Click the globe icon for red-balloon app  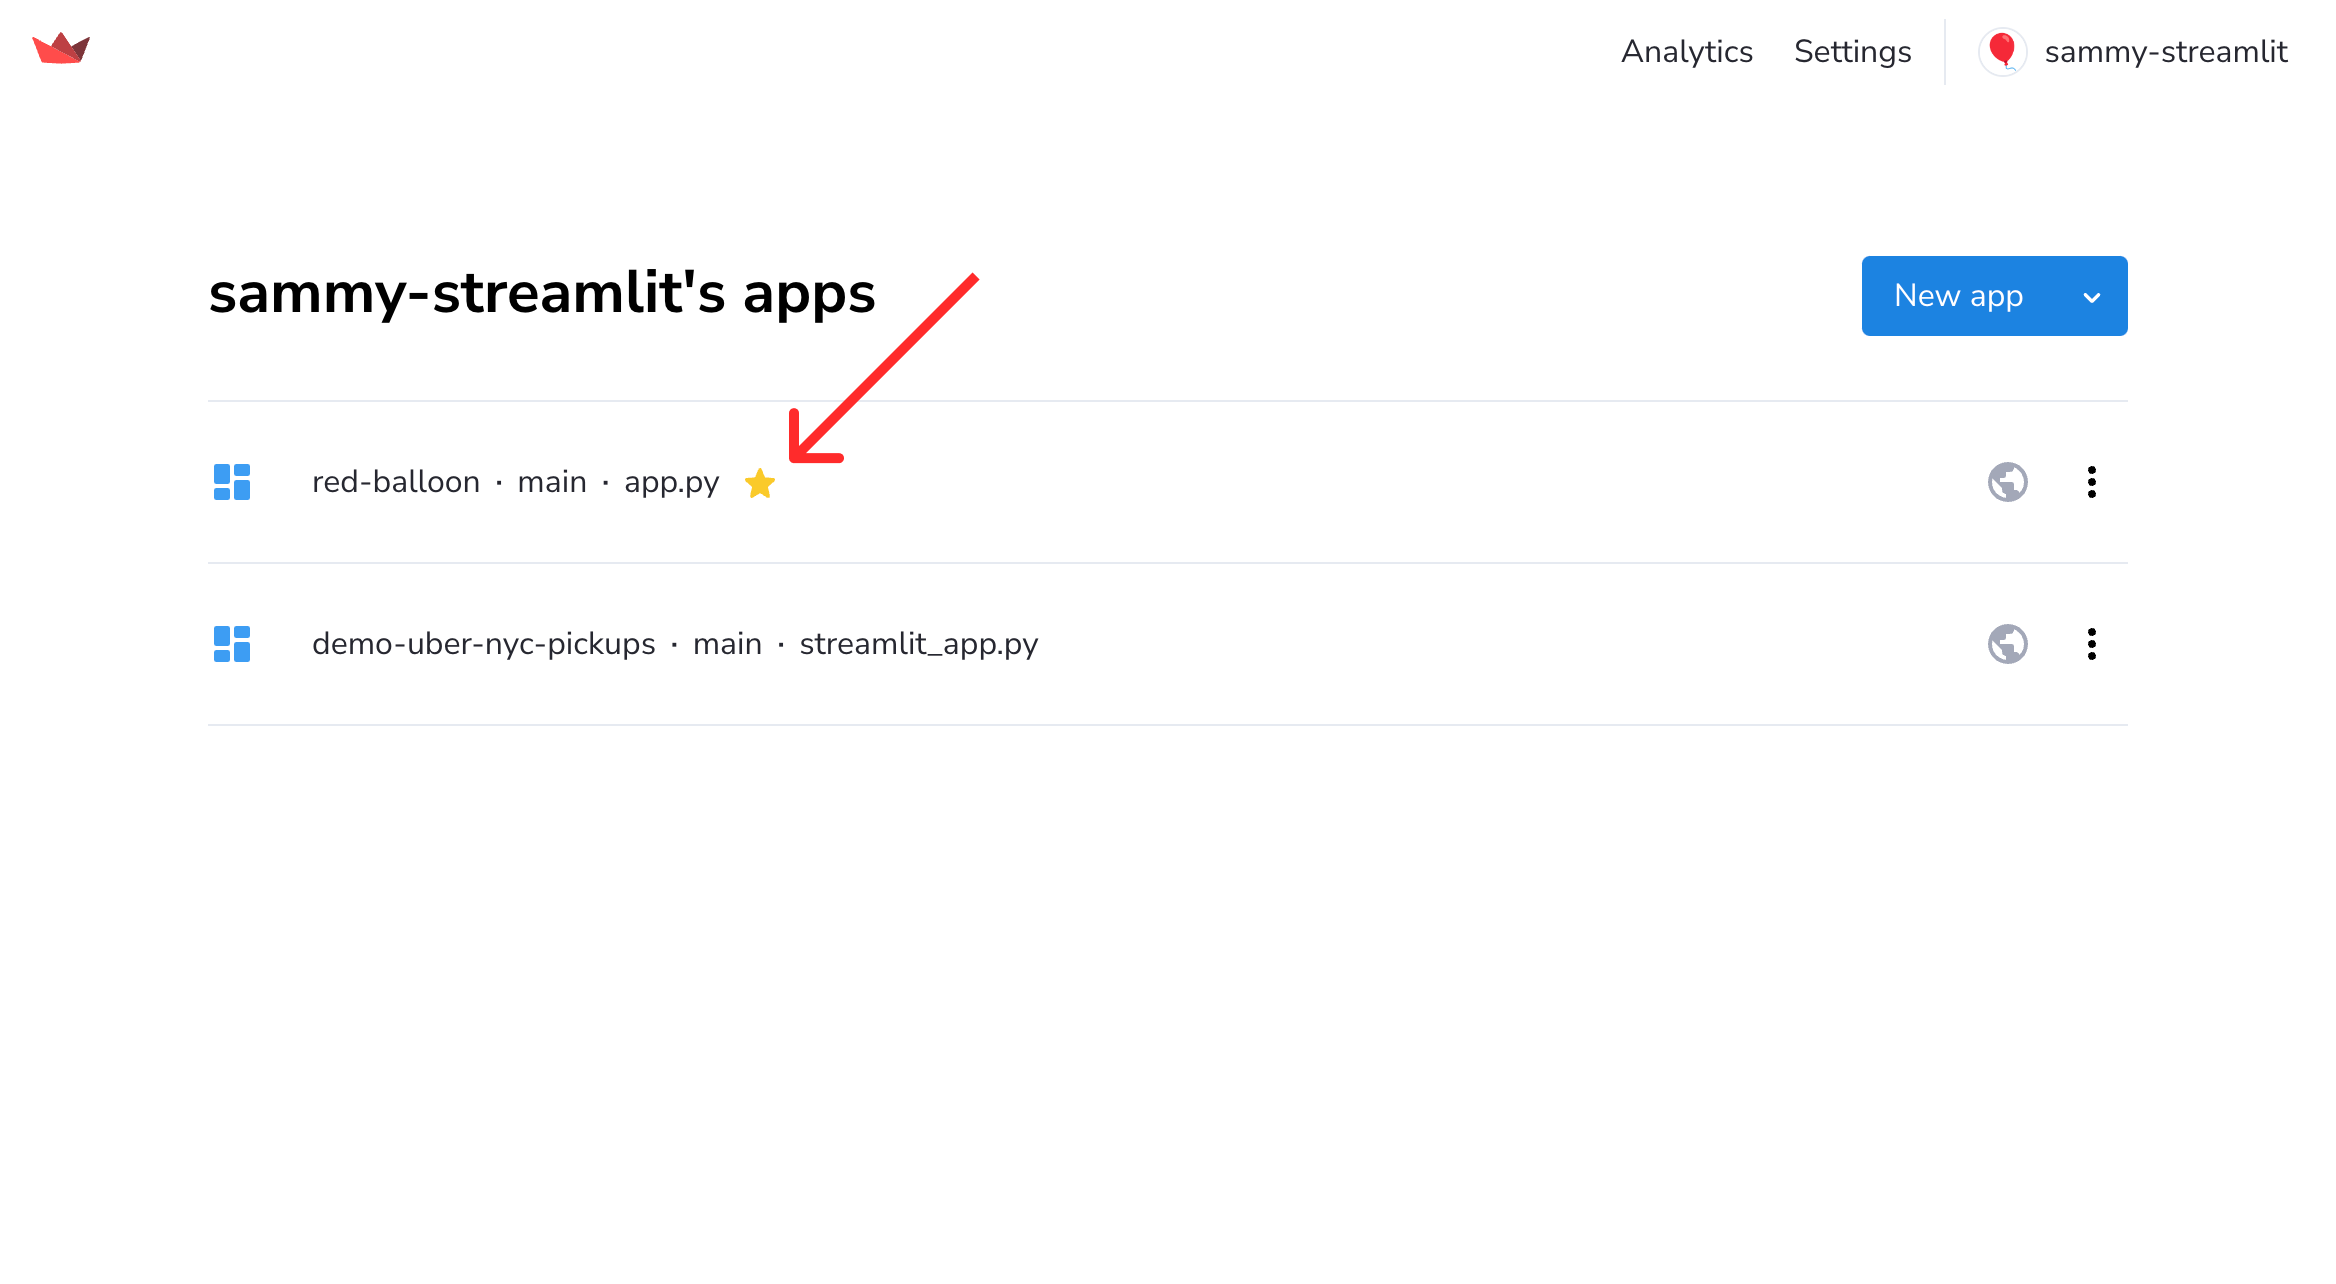click(2007, 481)
